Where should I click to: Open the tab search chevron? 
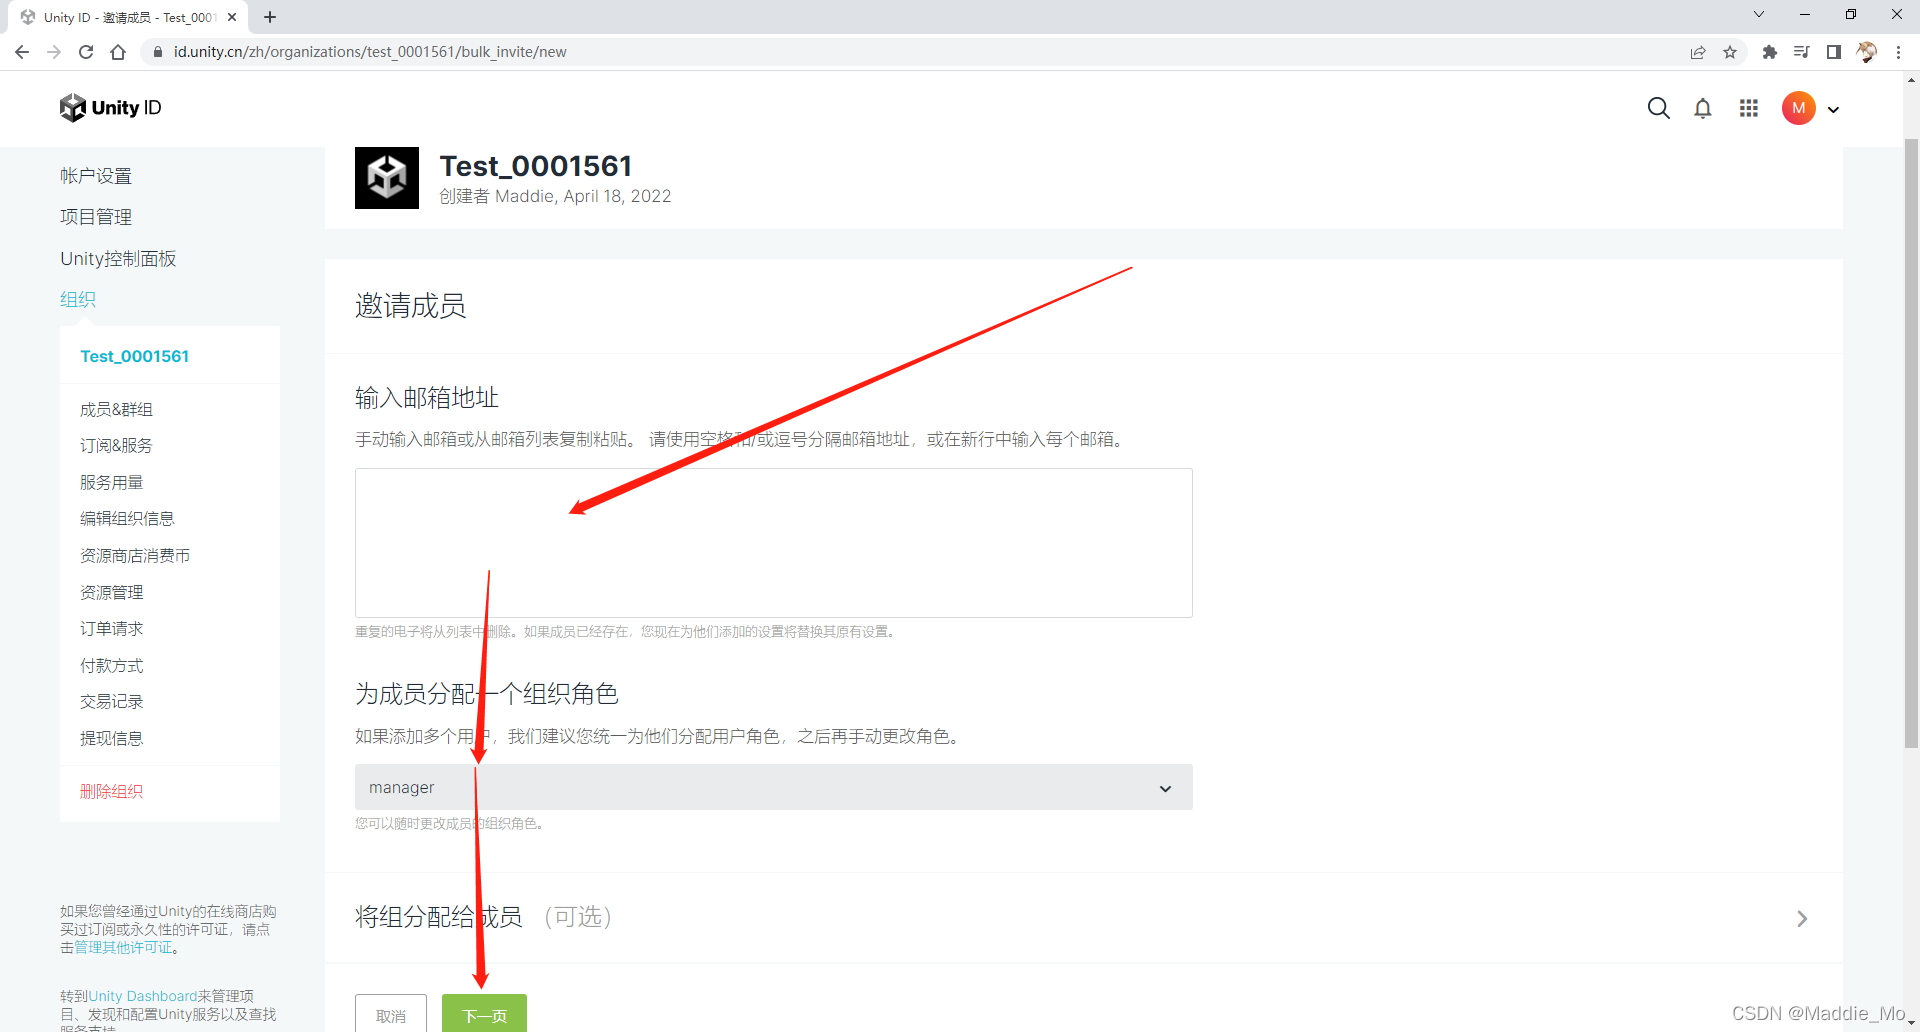1758,15
